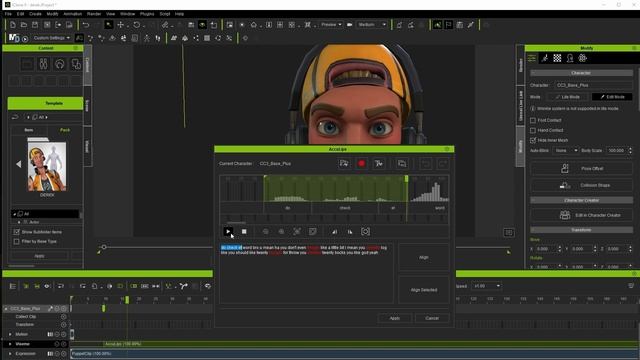Screen dimensions: 640x360
Task: Click the Pose Offset button
Action: 581,168
